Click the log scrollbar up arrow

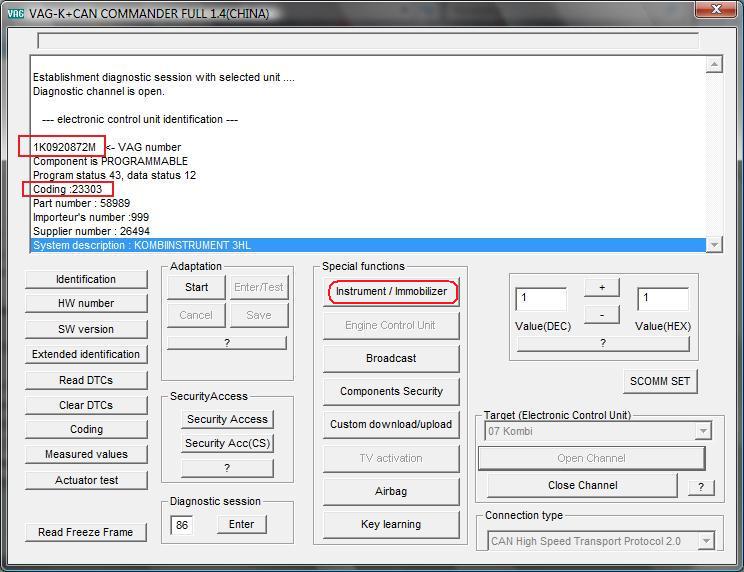[x=714, y=64]
